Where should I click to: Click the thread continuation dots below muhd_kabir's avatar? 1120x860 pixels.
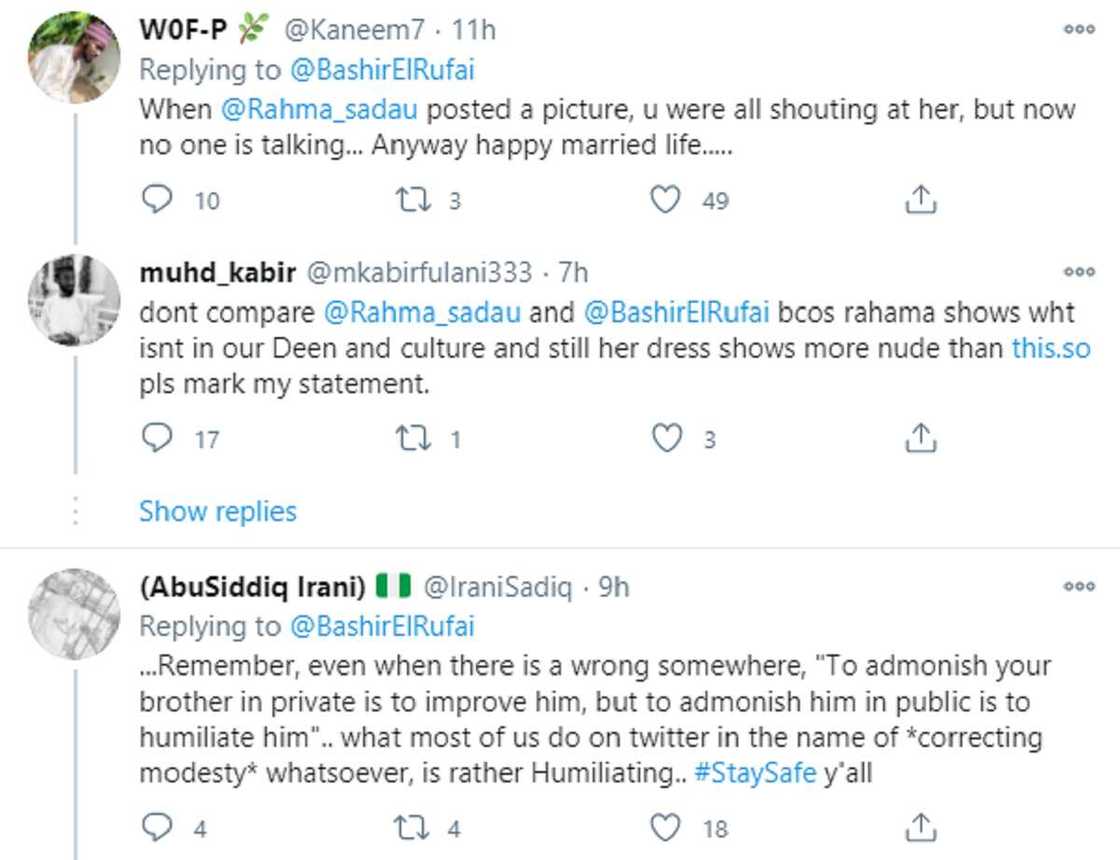[76, 511]
